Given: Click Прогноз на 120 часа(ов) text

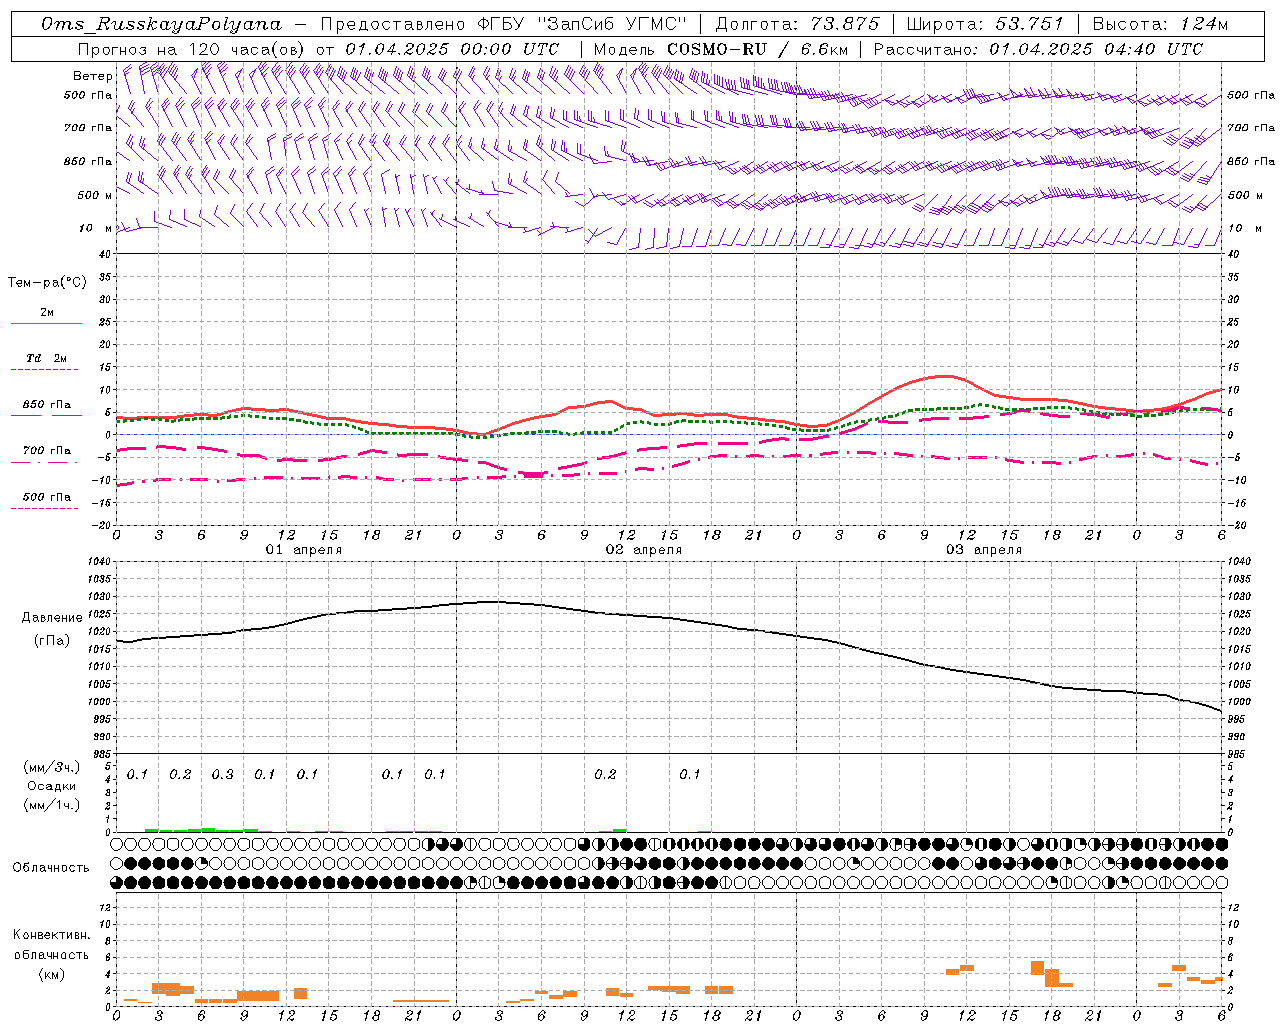Looking at the screenshot, I should (x=192, y=49).
